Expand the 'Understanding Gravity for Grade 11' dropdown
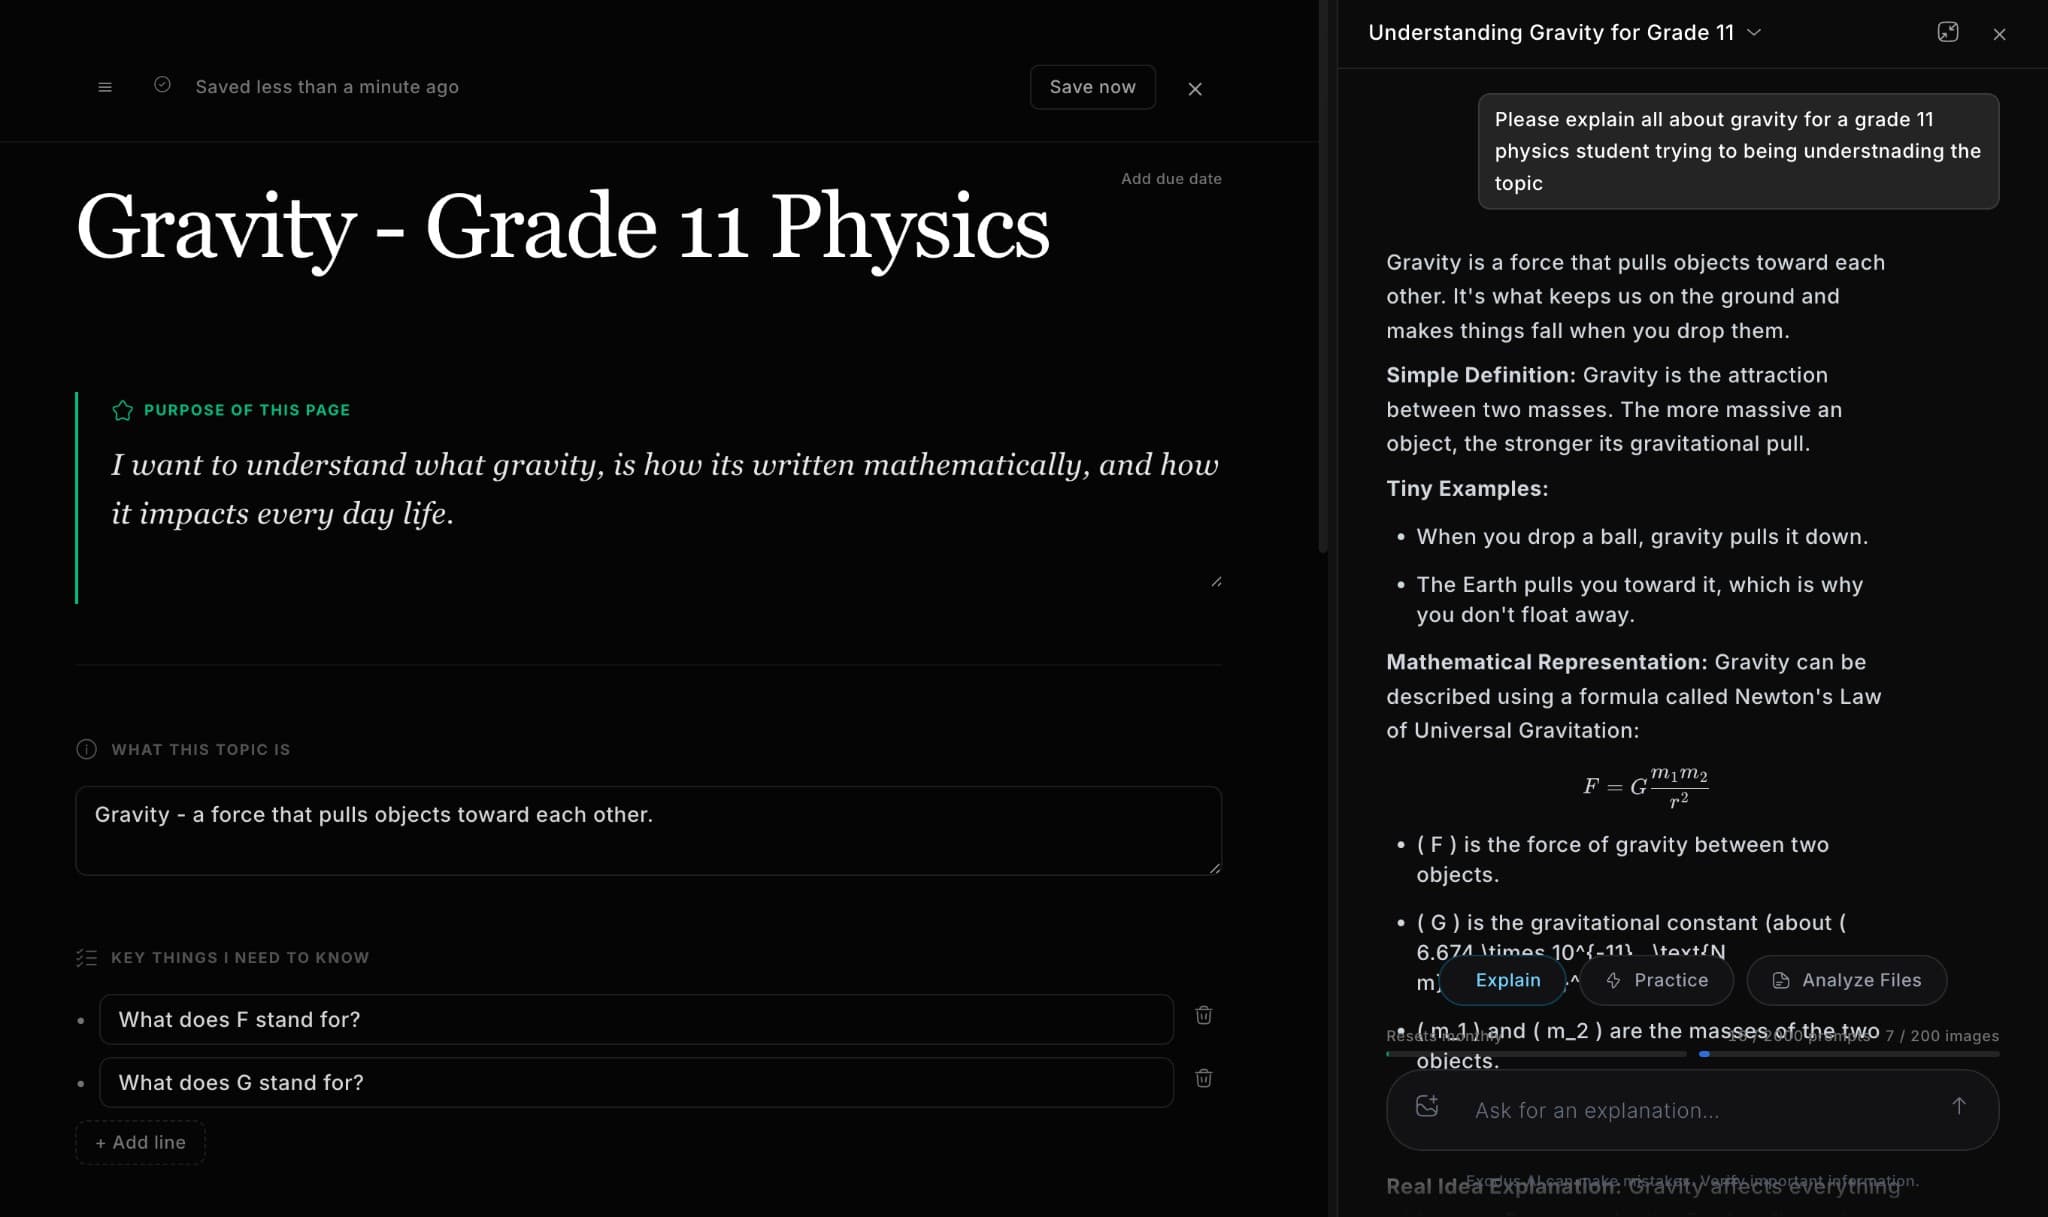 click(x=1754, y=32)
